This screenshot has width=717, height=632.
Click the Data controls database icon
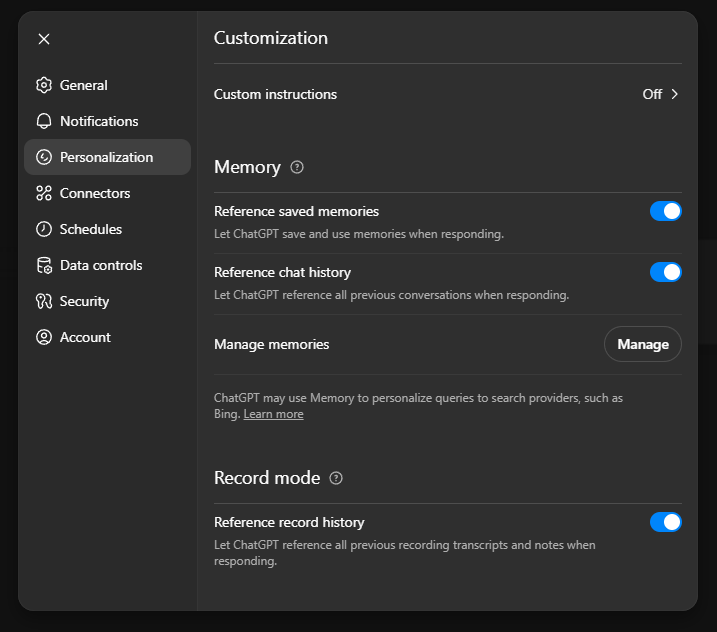click(x=43, y=265)
